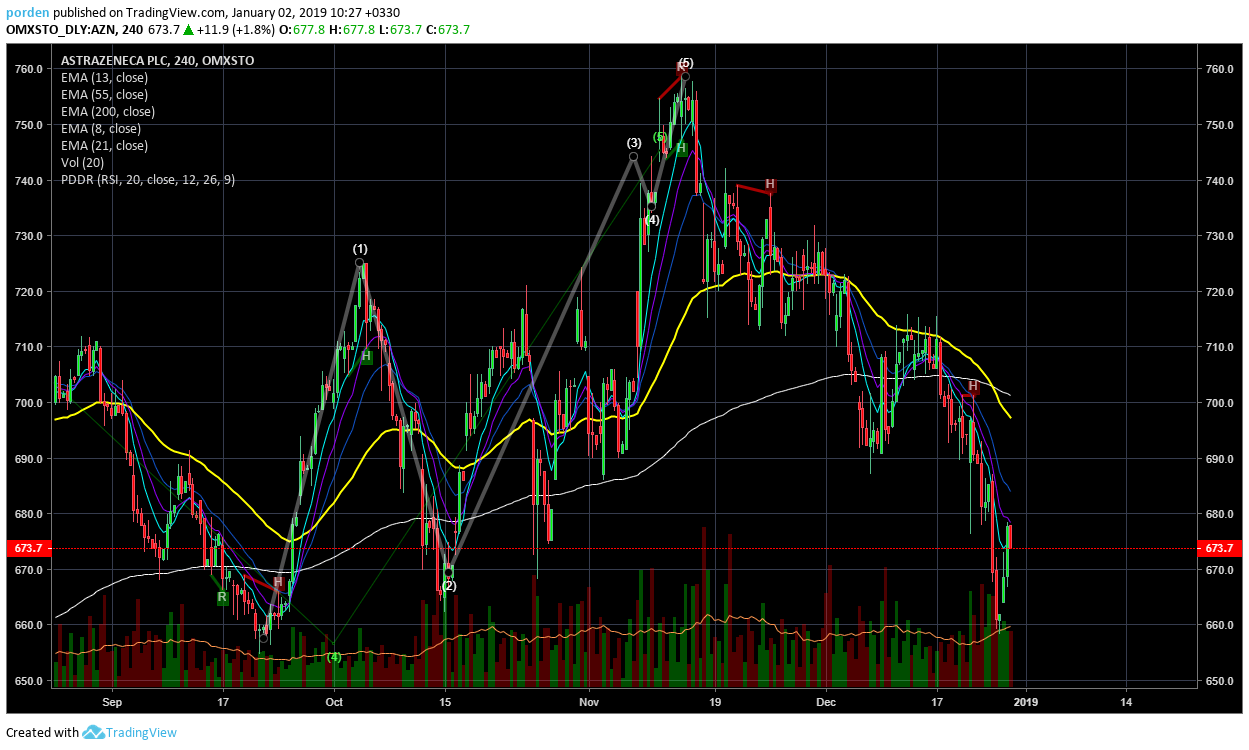
Task: Click the 720.0 label on left price axis
Action: pos(27,292)
